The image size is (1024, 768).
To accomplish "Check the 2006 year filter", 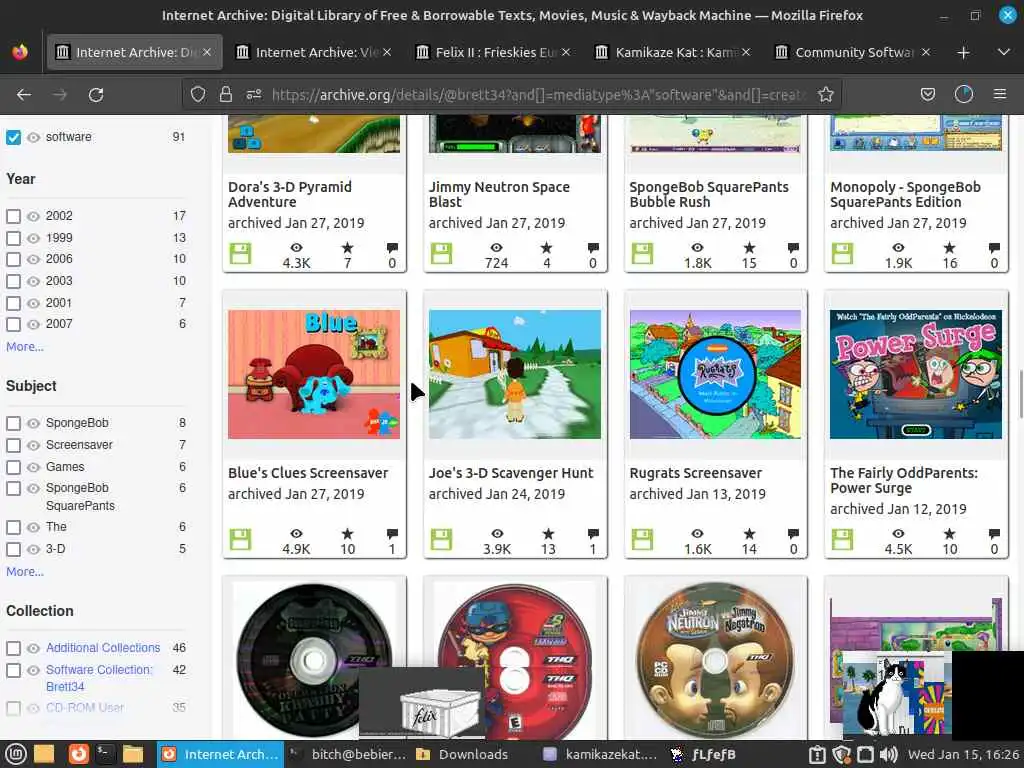I will point(13,259).
